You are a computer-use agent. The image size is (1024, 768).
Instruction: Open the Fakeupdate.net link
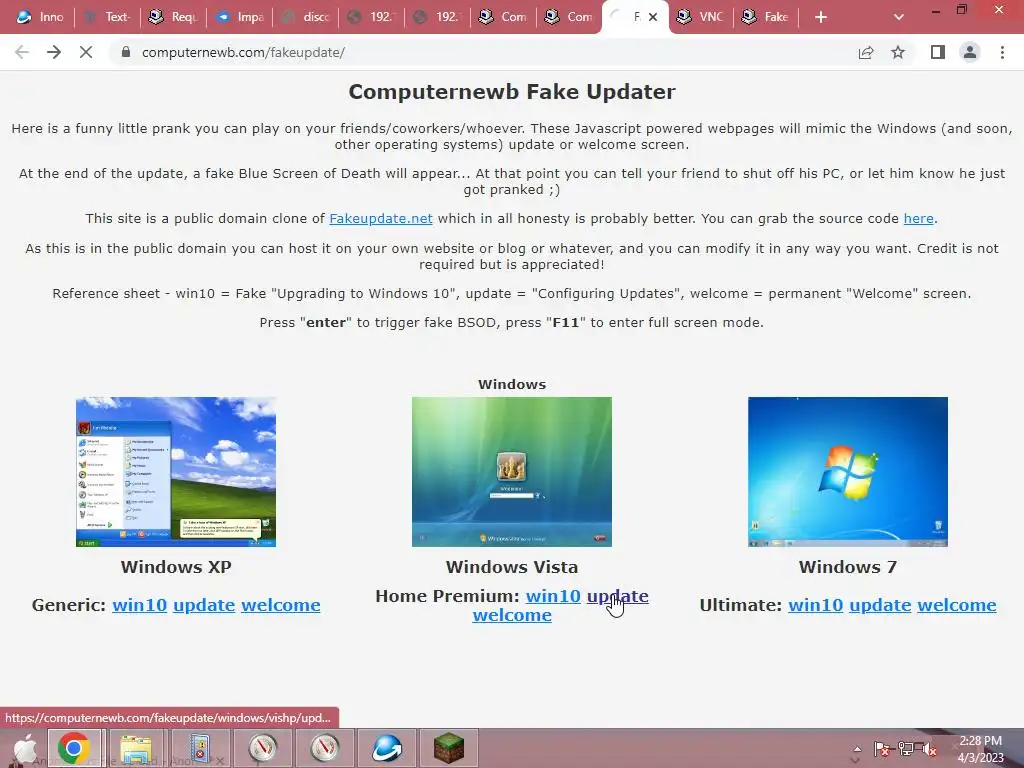pos(381,219)
